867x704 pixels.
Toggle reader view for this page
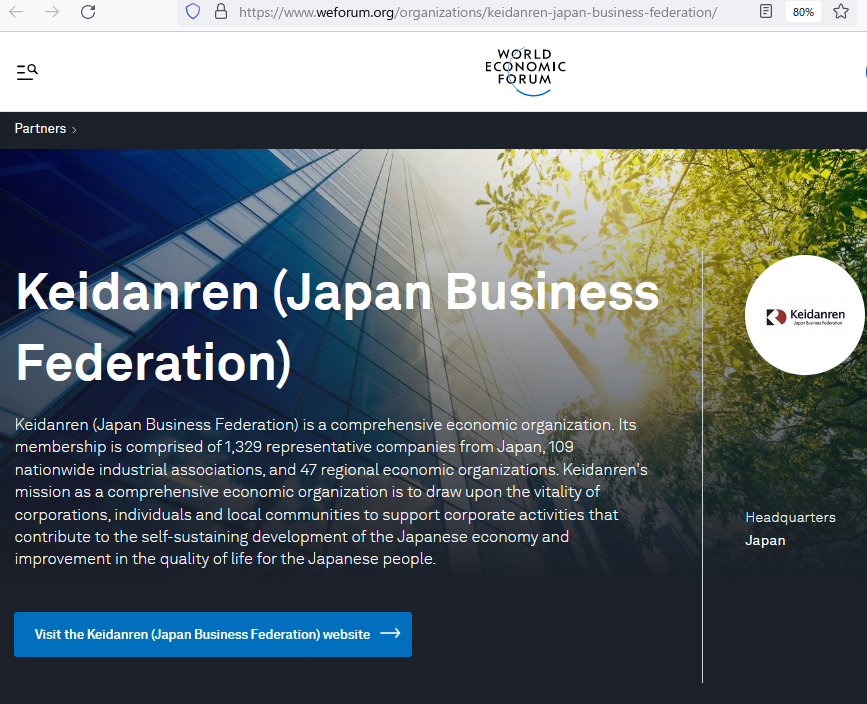click(765, 12)
